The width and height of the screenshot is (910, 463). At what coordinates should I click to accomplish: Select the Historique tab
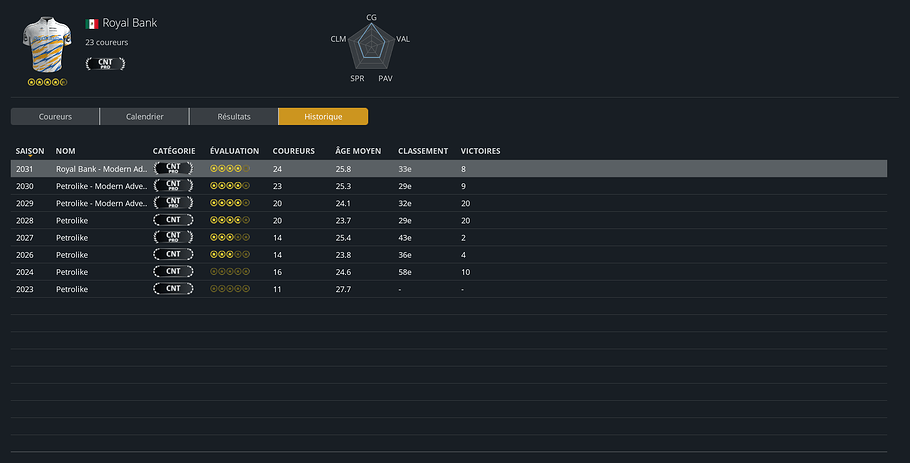pyautogui.click(x=323, y=117)
